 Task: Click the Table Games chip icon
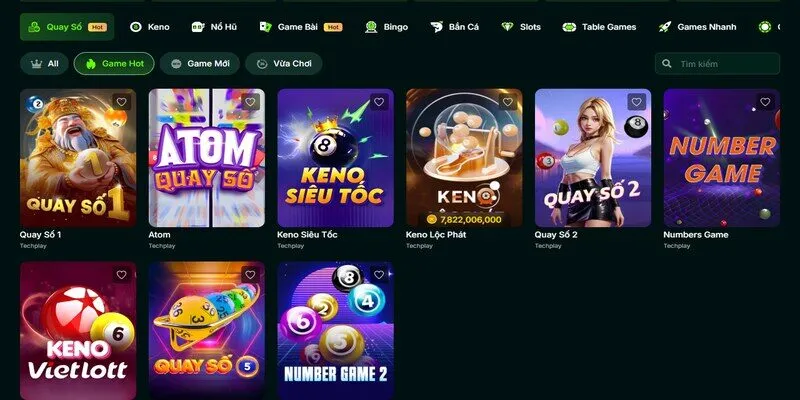(569, 27)
